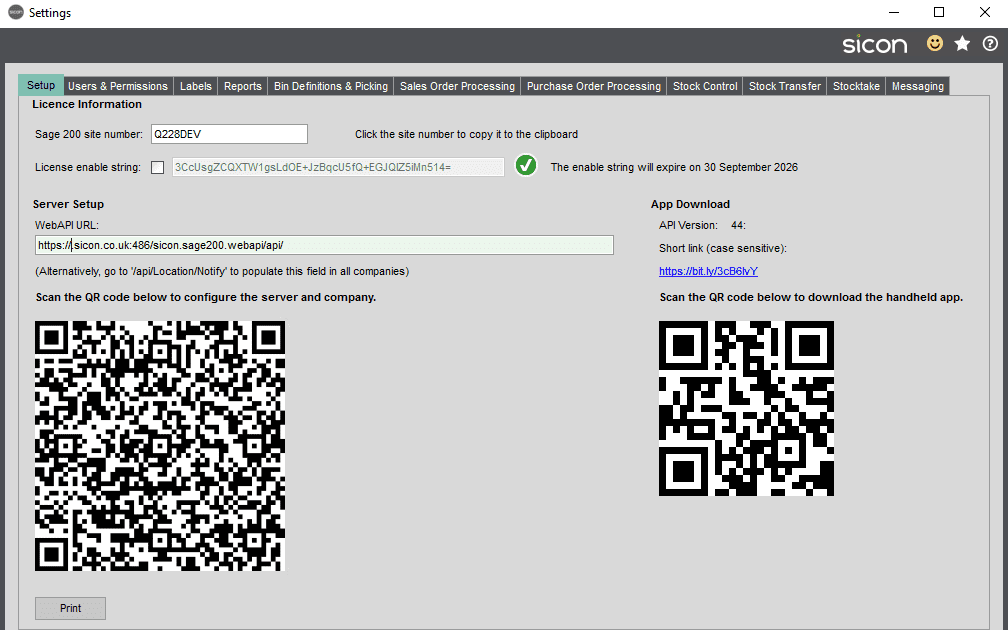Open the Stock Transfer tab

point(784,86)
